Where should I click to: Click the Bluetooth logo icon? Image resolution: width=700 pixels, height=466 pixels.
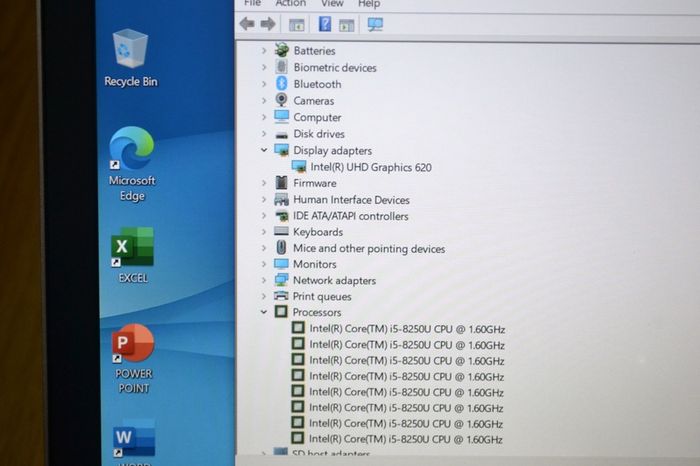click(281, 83)
